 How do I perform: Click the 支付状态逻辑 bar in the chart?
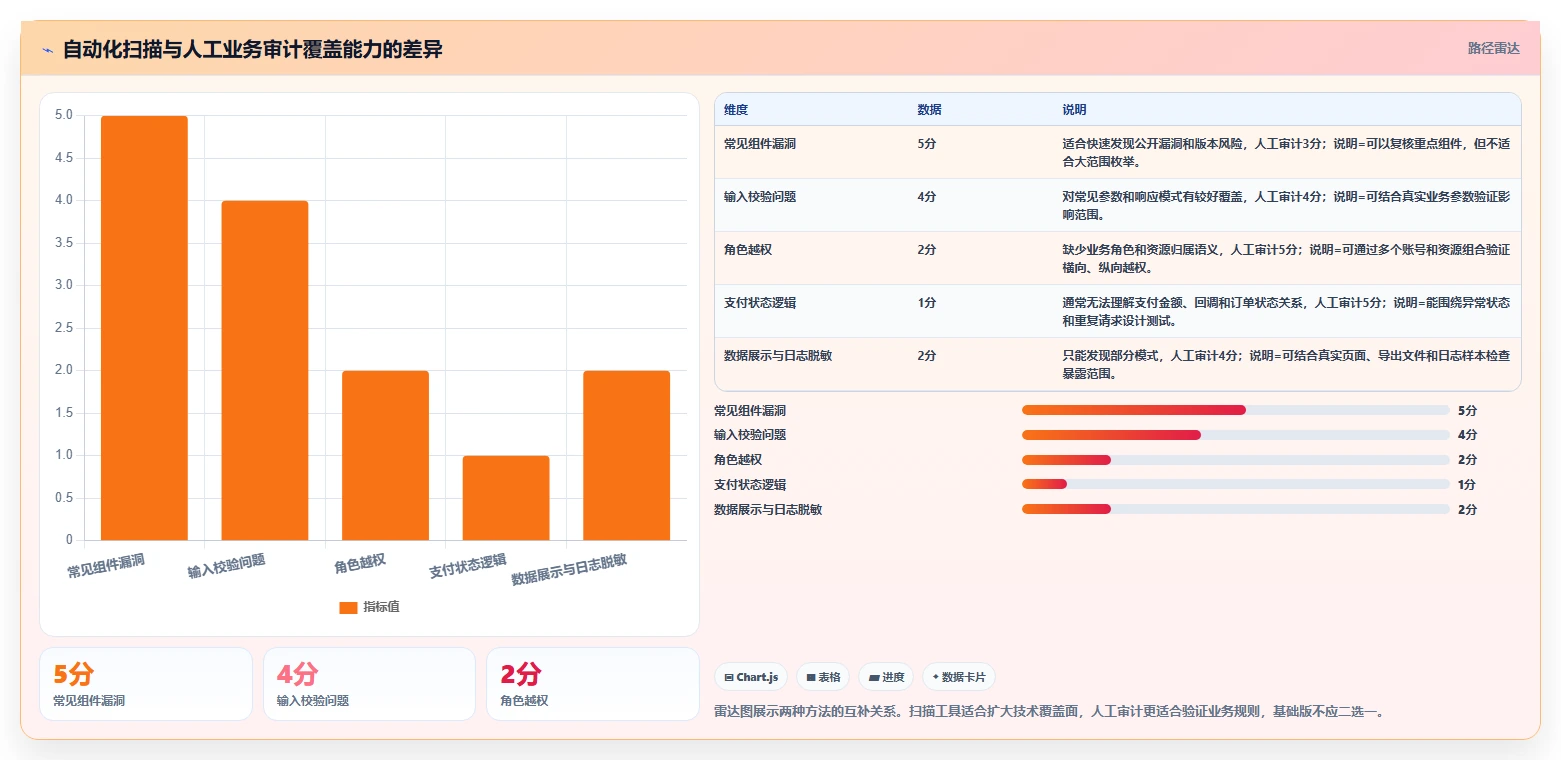(x=506, y=498)
